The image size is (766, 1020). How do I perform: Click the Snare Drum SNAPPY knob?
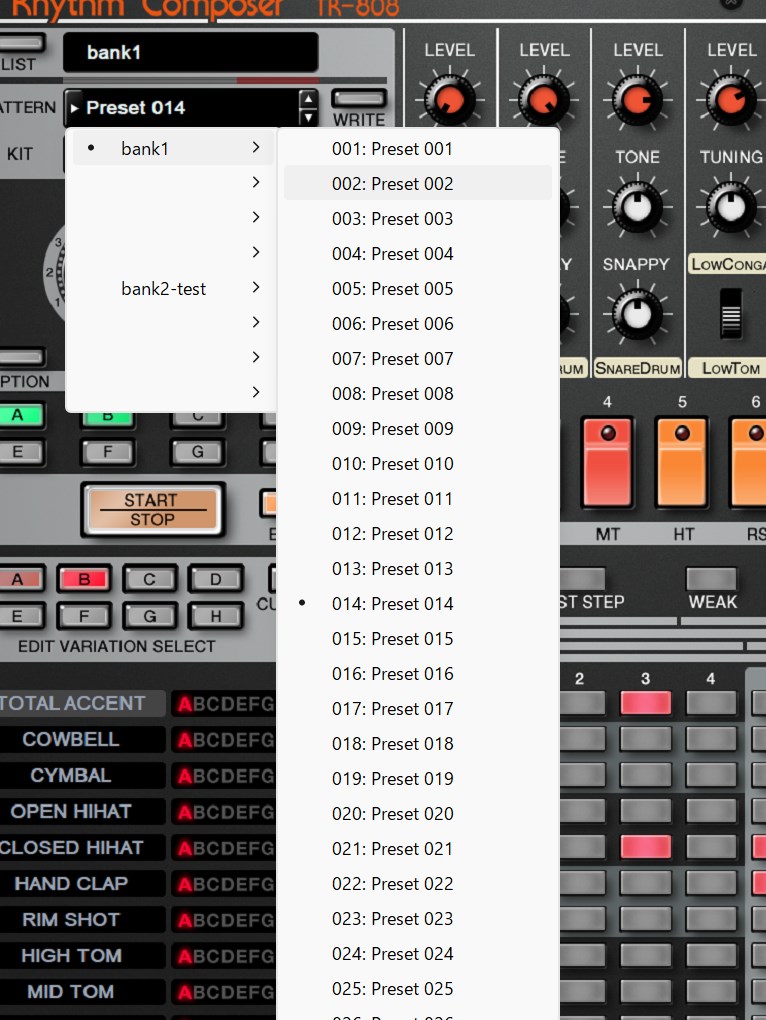pyautogui.click(x=637, y=313)
